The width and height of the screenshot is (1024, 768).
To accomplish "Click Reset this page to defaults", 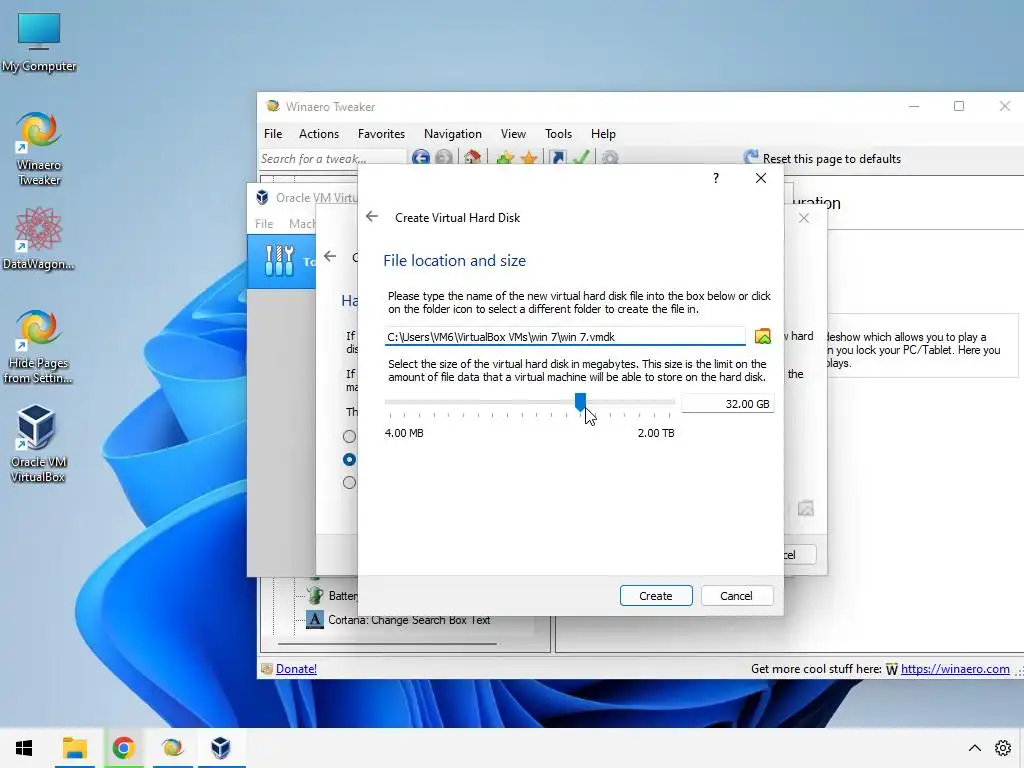I will (822, 159).
